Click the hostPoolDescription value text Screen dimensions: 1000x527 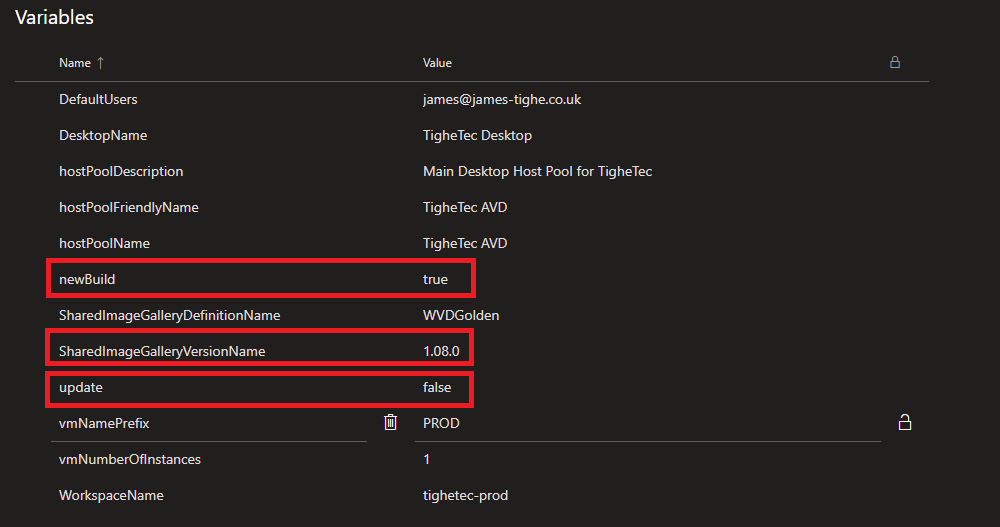click(x=537, y=171)
